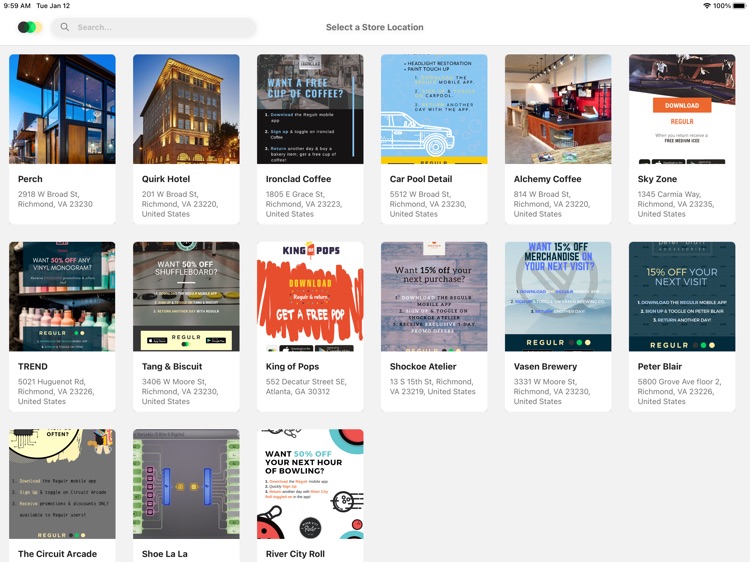
Task: Select the Shockoe Atelier promo image
Action: (x=434, y=297)
